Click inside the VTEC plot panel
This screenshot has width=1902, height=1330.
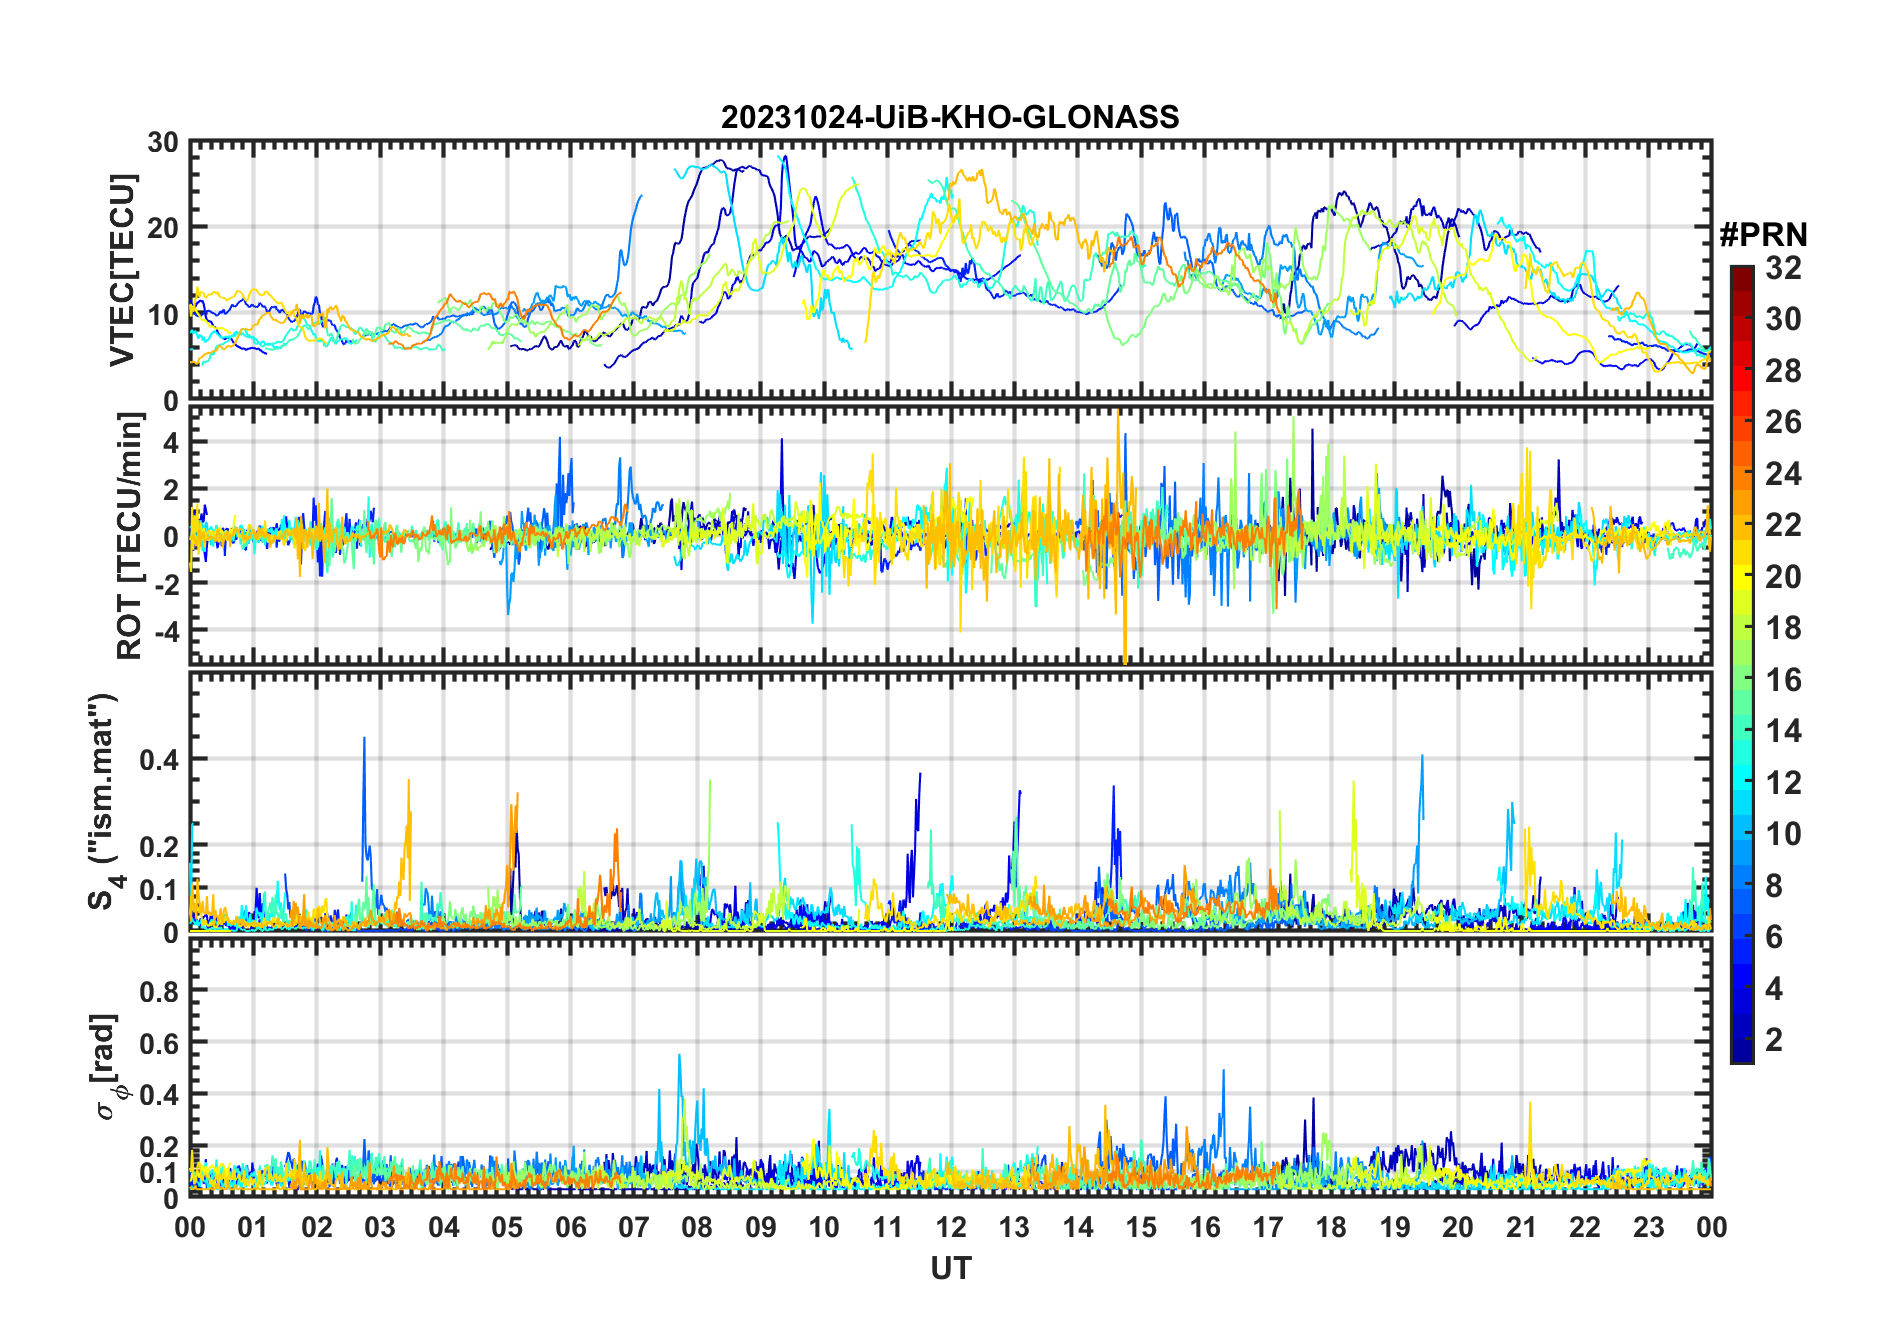click(951, 271)
